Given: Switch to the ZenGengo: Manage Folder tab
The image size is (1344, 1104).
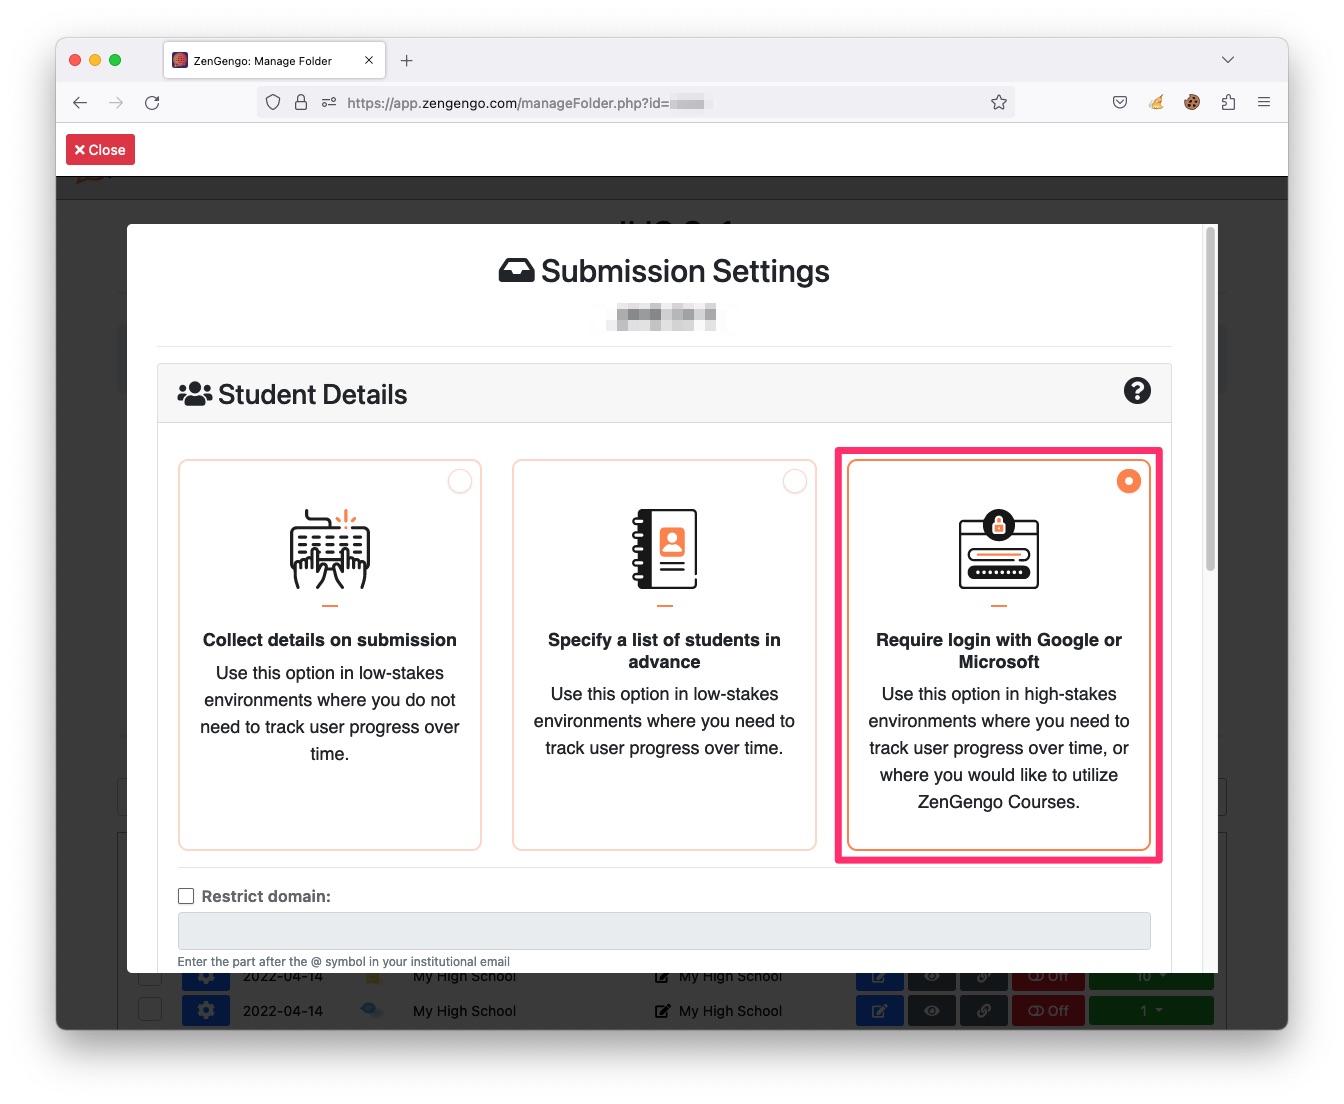Looking at the screenshot, I should 273,60.
